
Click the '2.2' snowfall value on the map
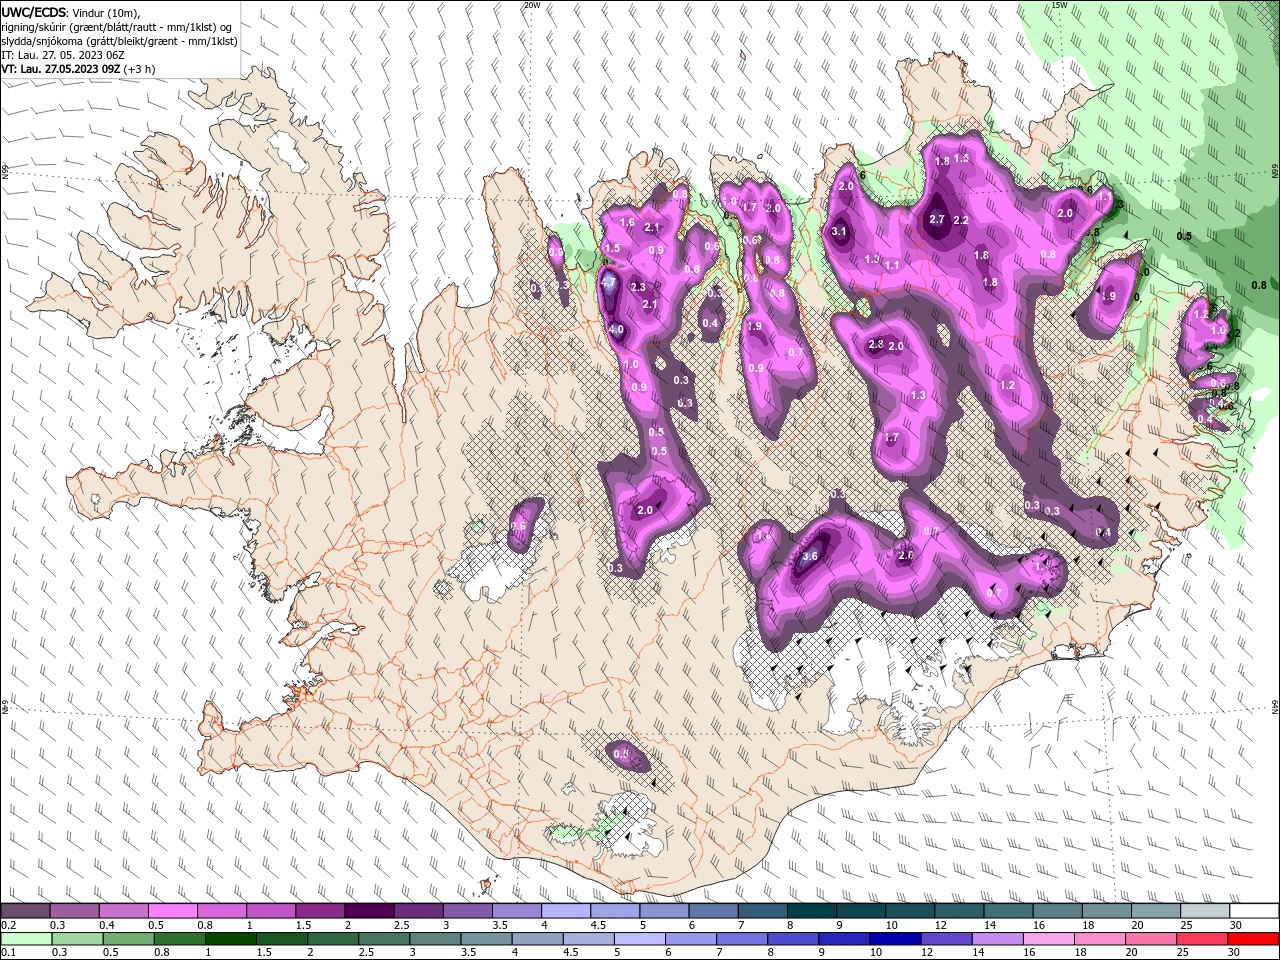click(x=961, y=220)
